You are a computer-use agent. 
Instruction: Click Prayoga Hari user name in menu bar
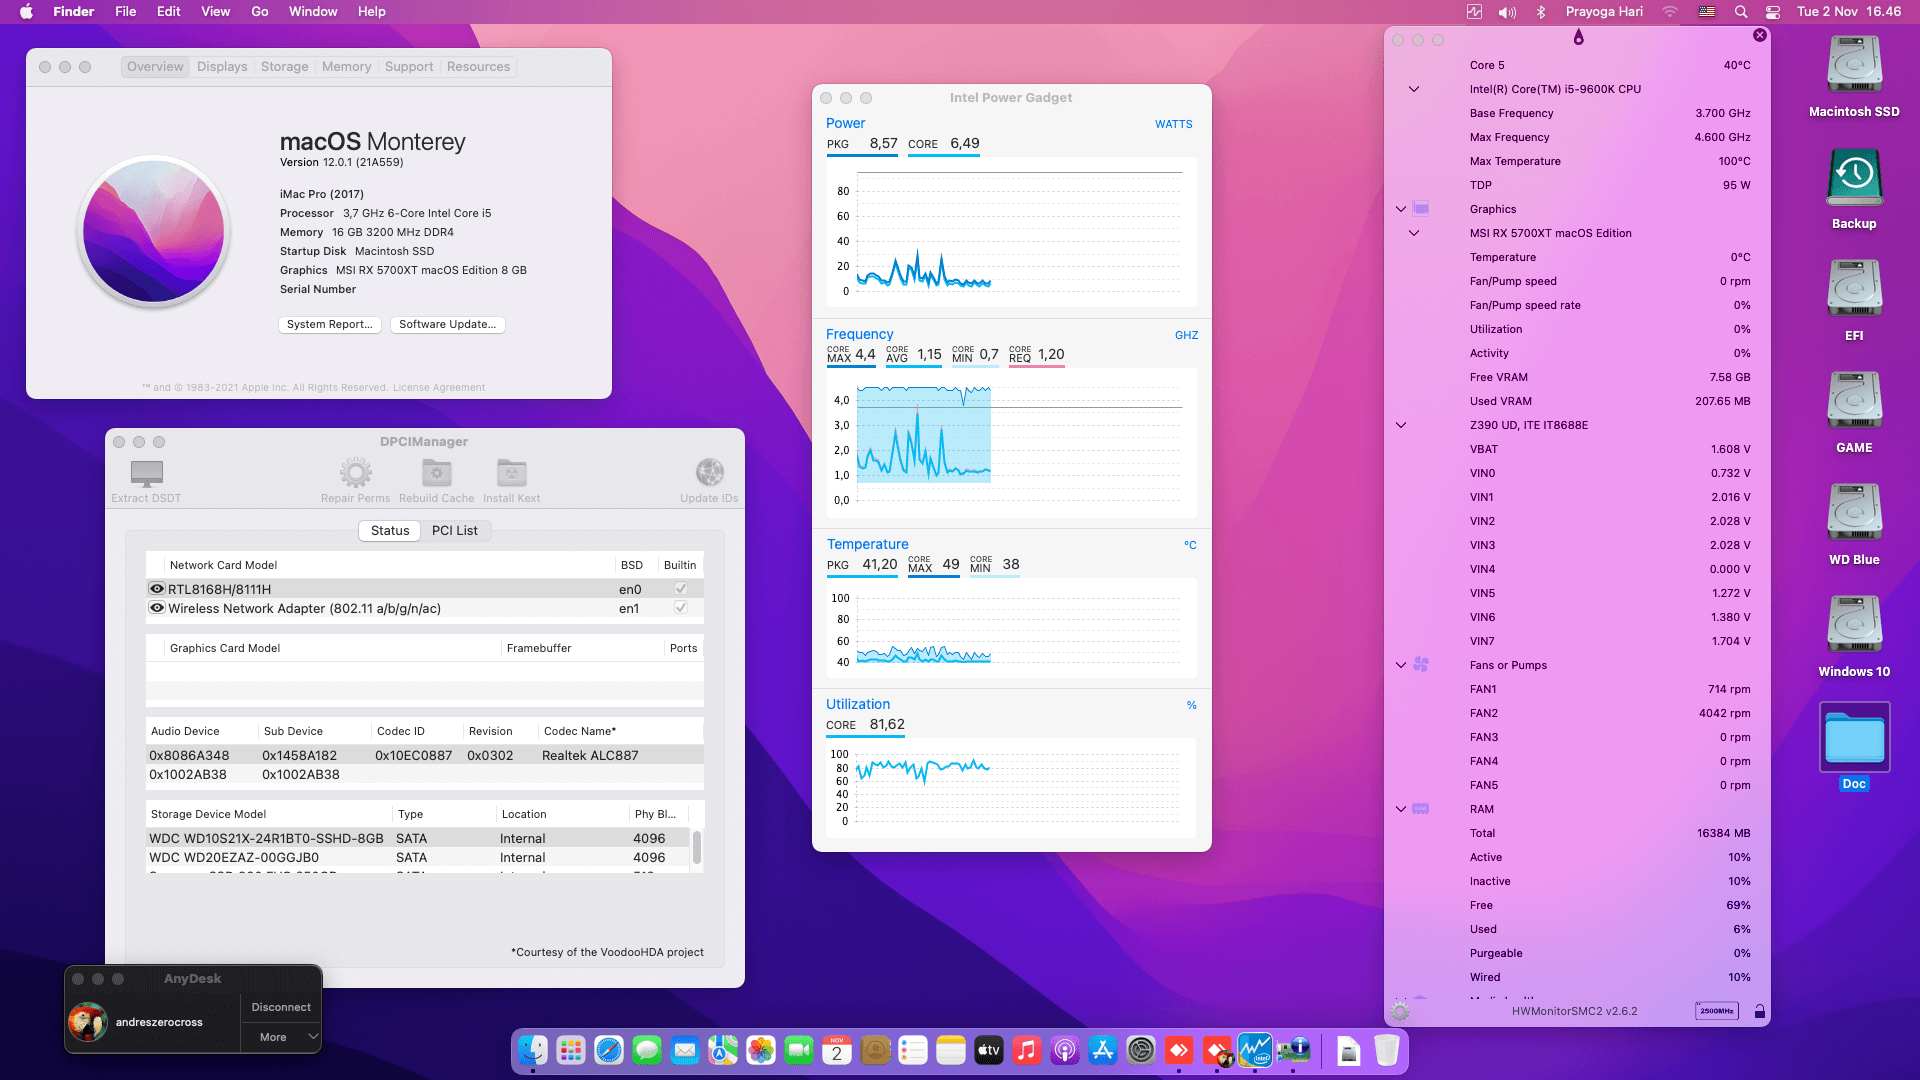click(1604, 12)
